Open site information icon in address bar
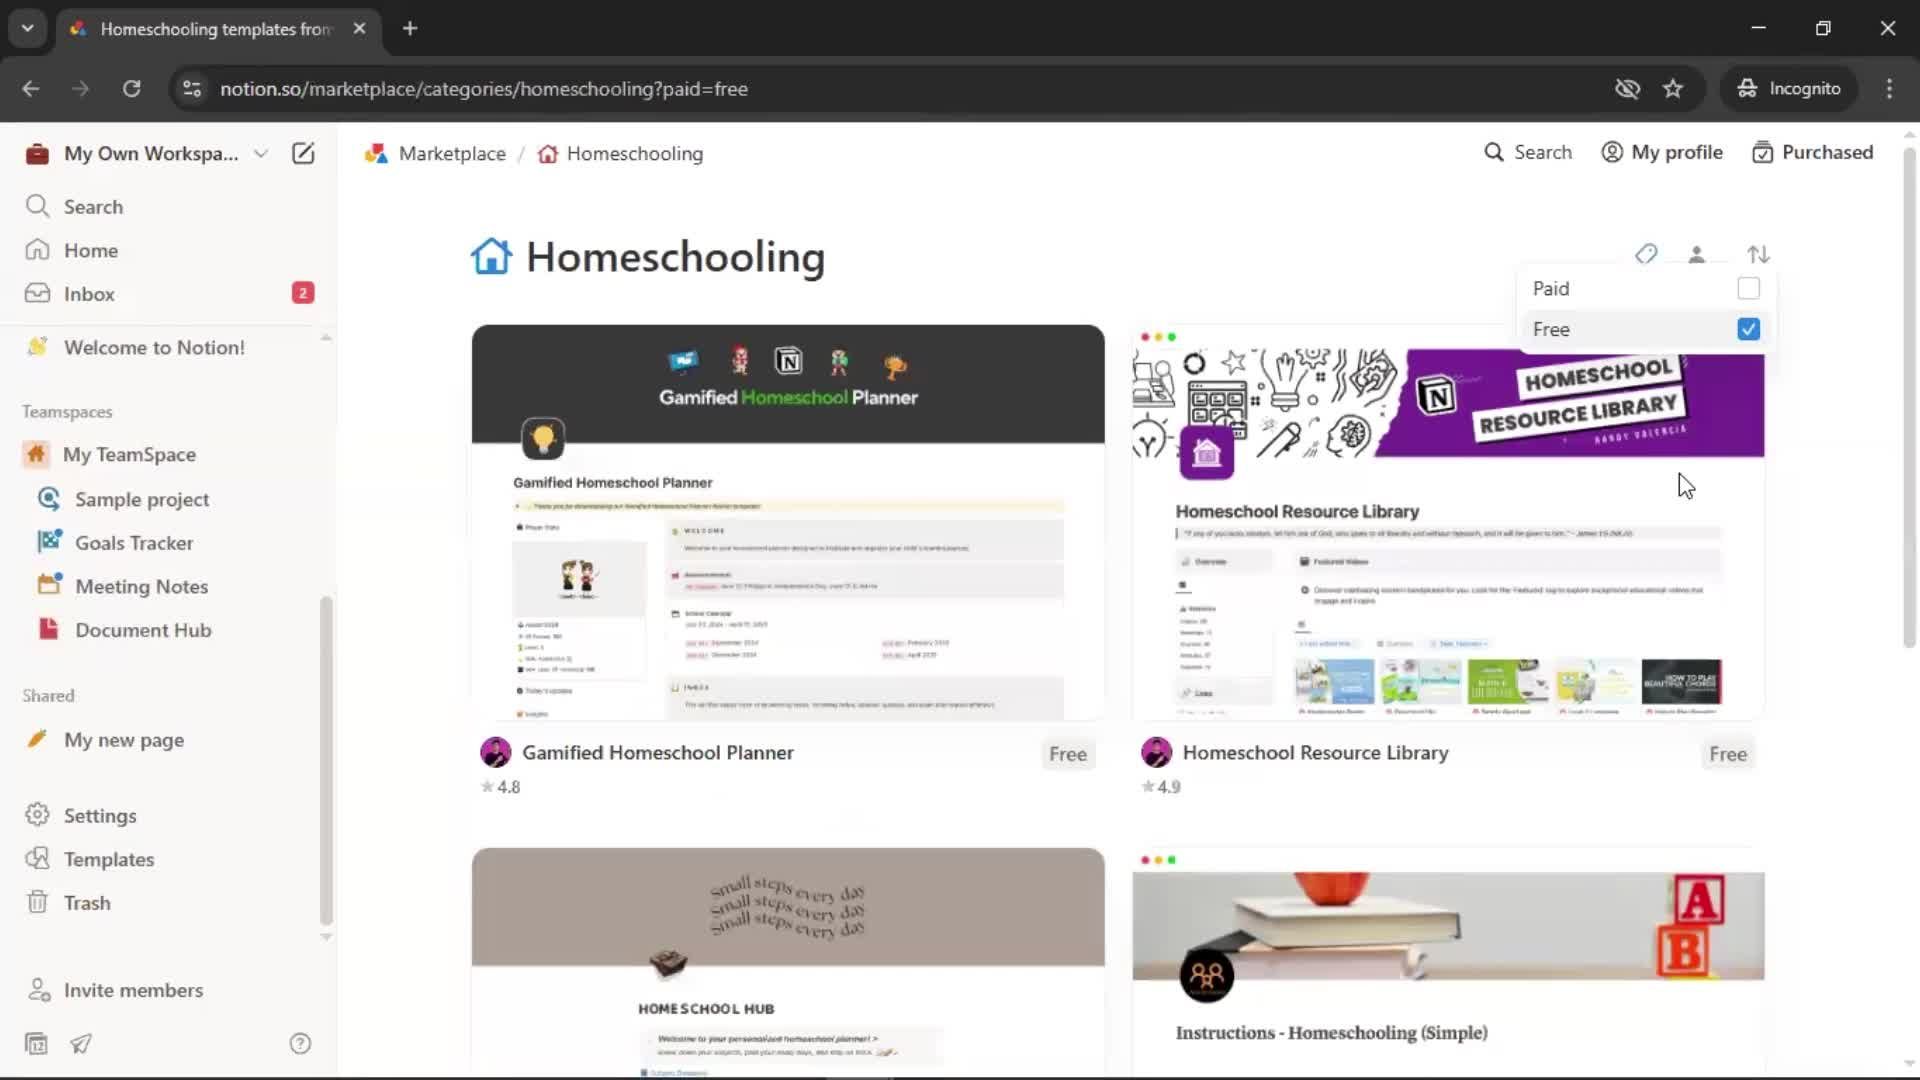1920x1080 pixels. coord(192,88)
